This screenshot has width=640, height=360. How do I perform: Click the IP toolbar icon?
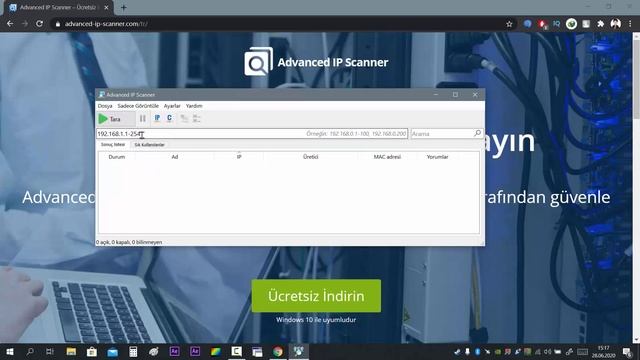157,118
